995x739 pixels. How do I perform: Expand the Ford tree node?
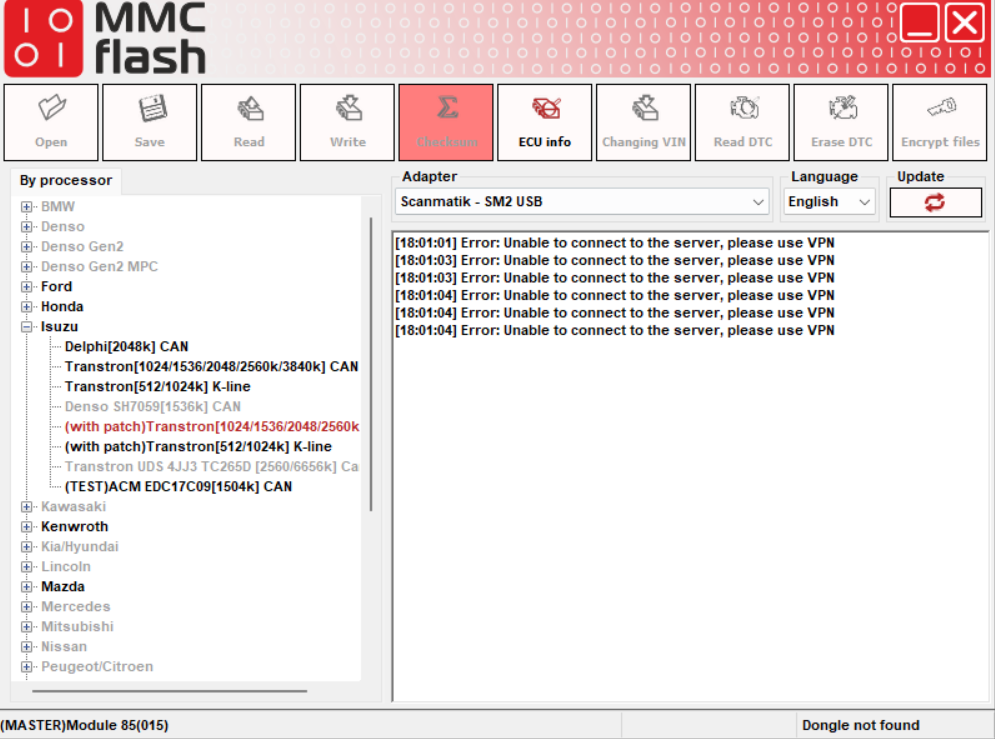coord(26,287)
